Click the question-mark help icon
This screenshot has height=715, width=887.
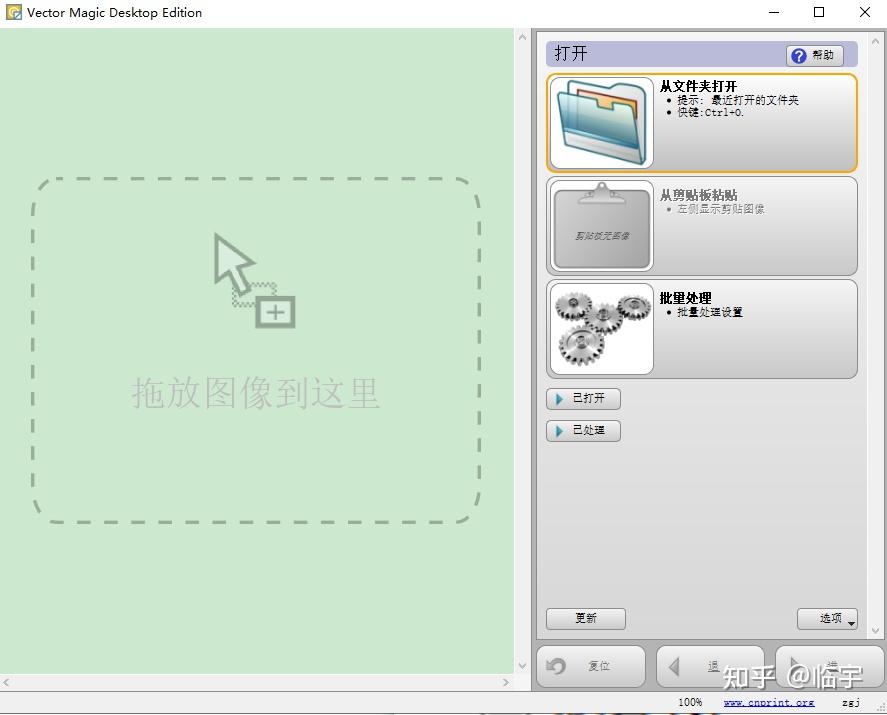point(799,55)
